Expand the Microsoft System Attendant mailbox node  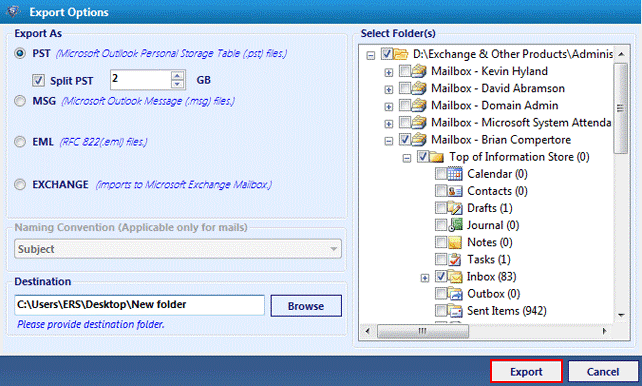point(389,124)
